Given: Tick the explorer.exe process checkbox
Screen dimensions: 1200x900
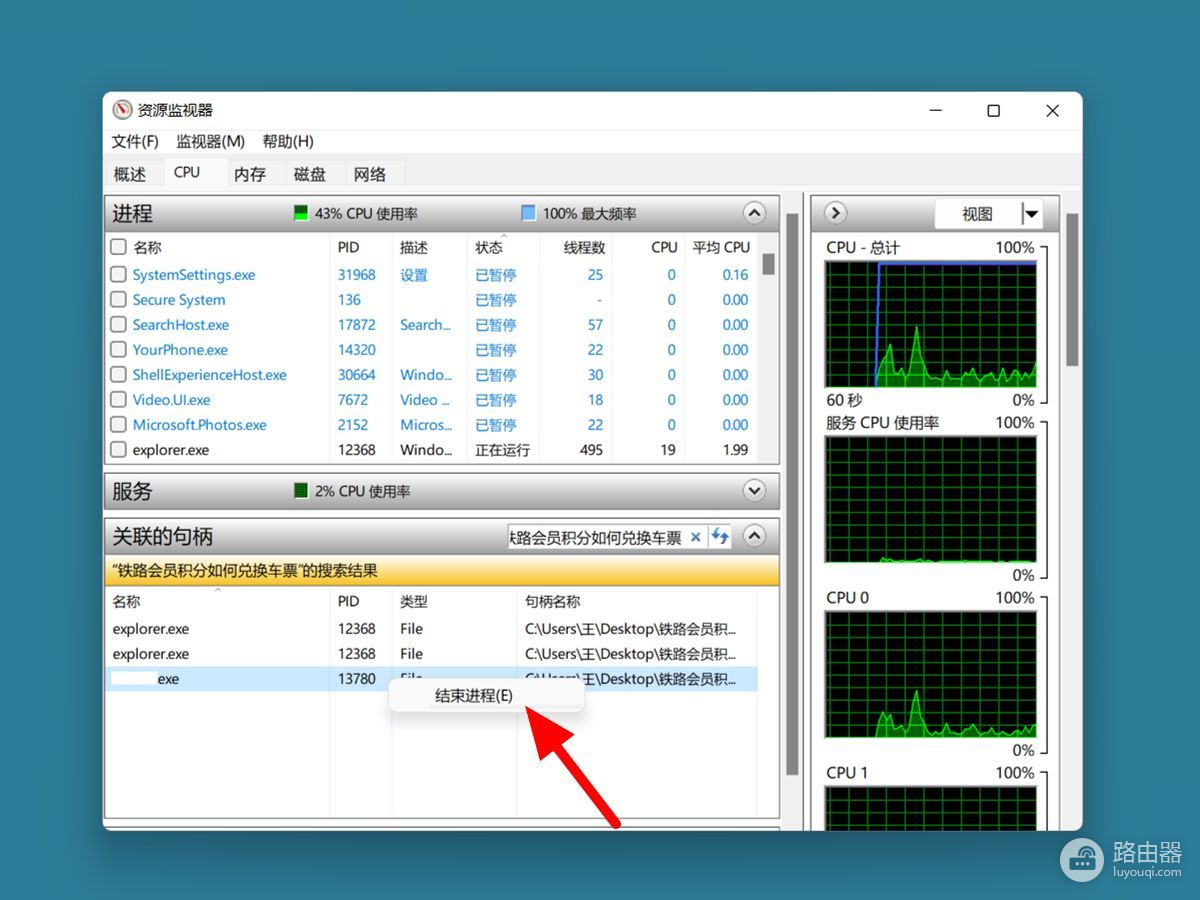Looking at the screenshot, I should [x=118, y=450].
